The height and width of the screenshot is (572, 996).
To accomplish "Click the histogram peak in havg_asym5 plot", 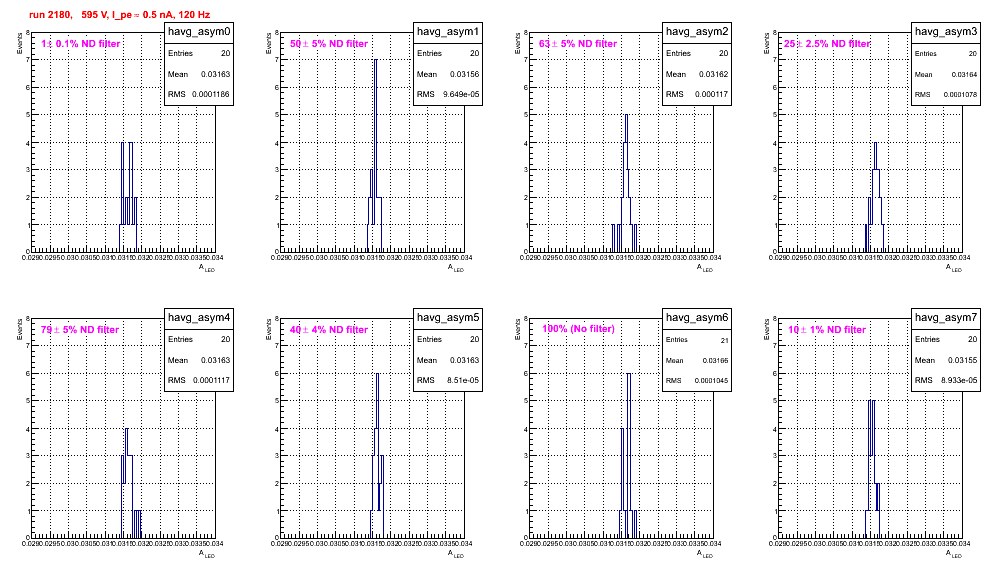I will coord(378,374).
